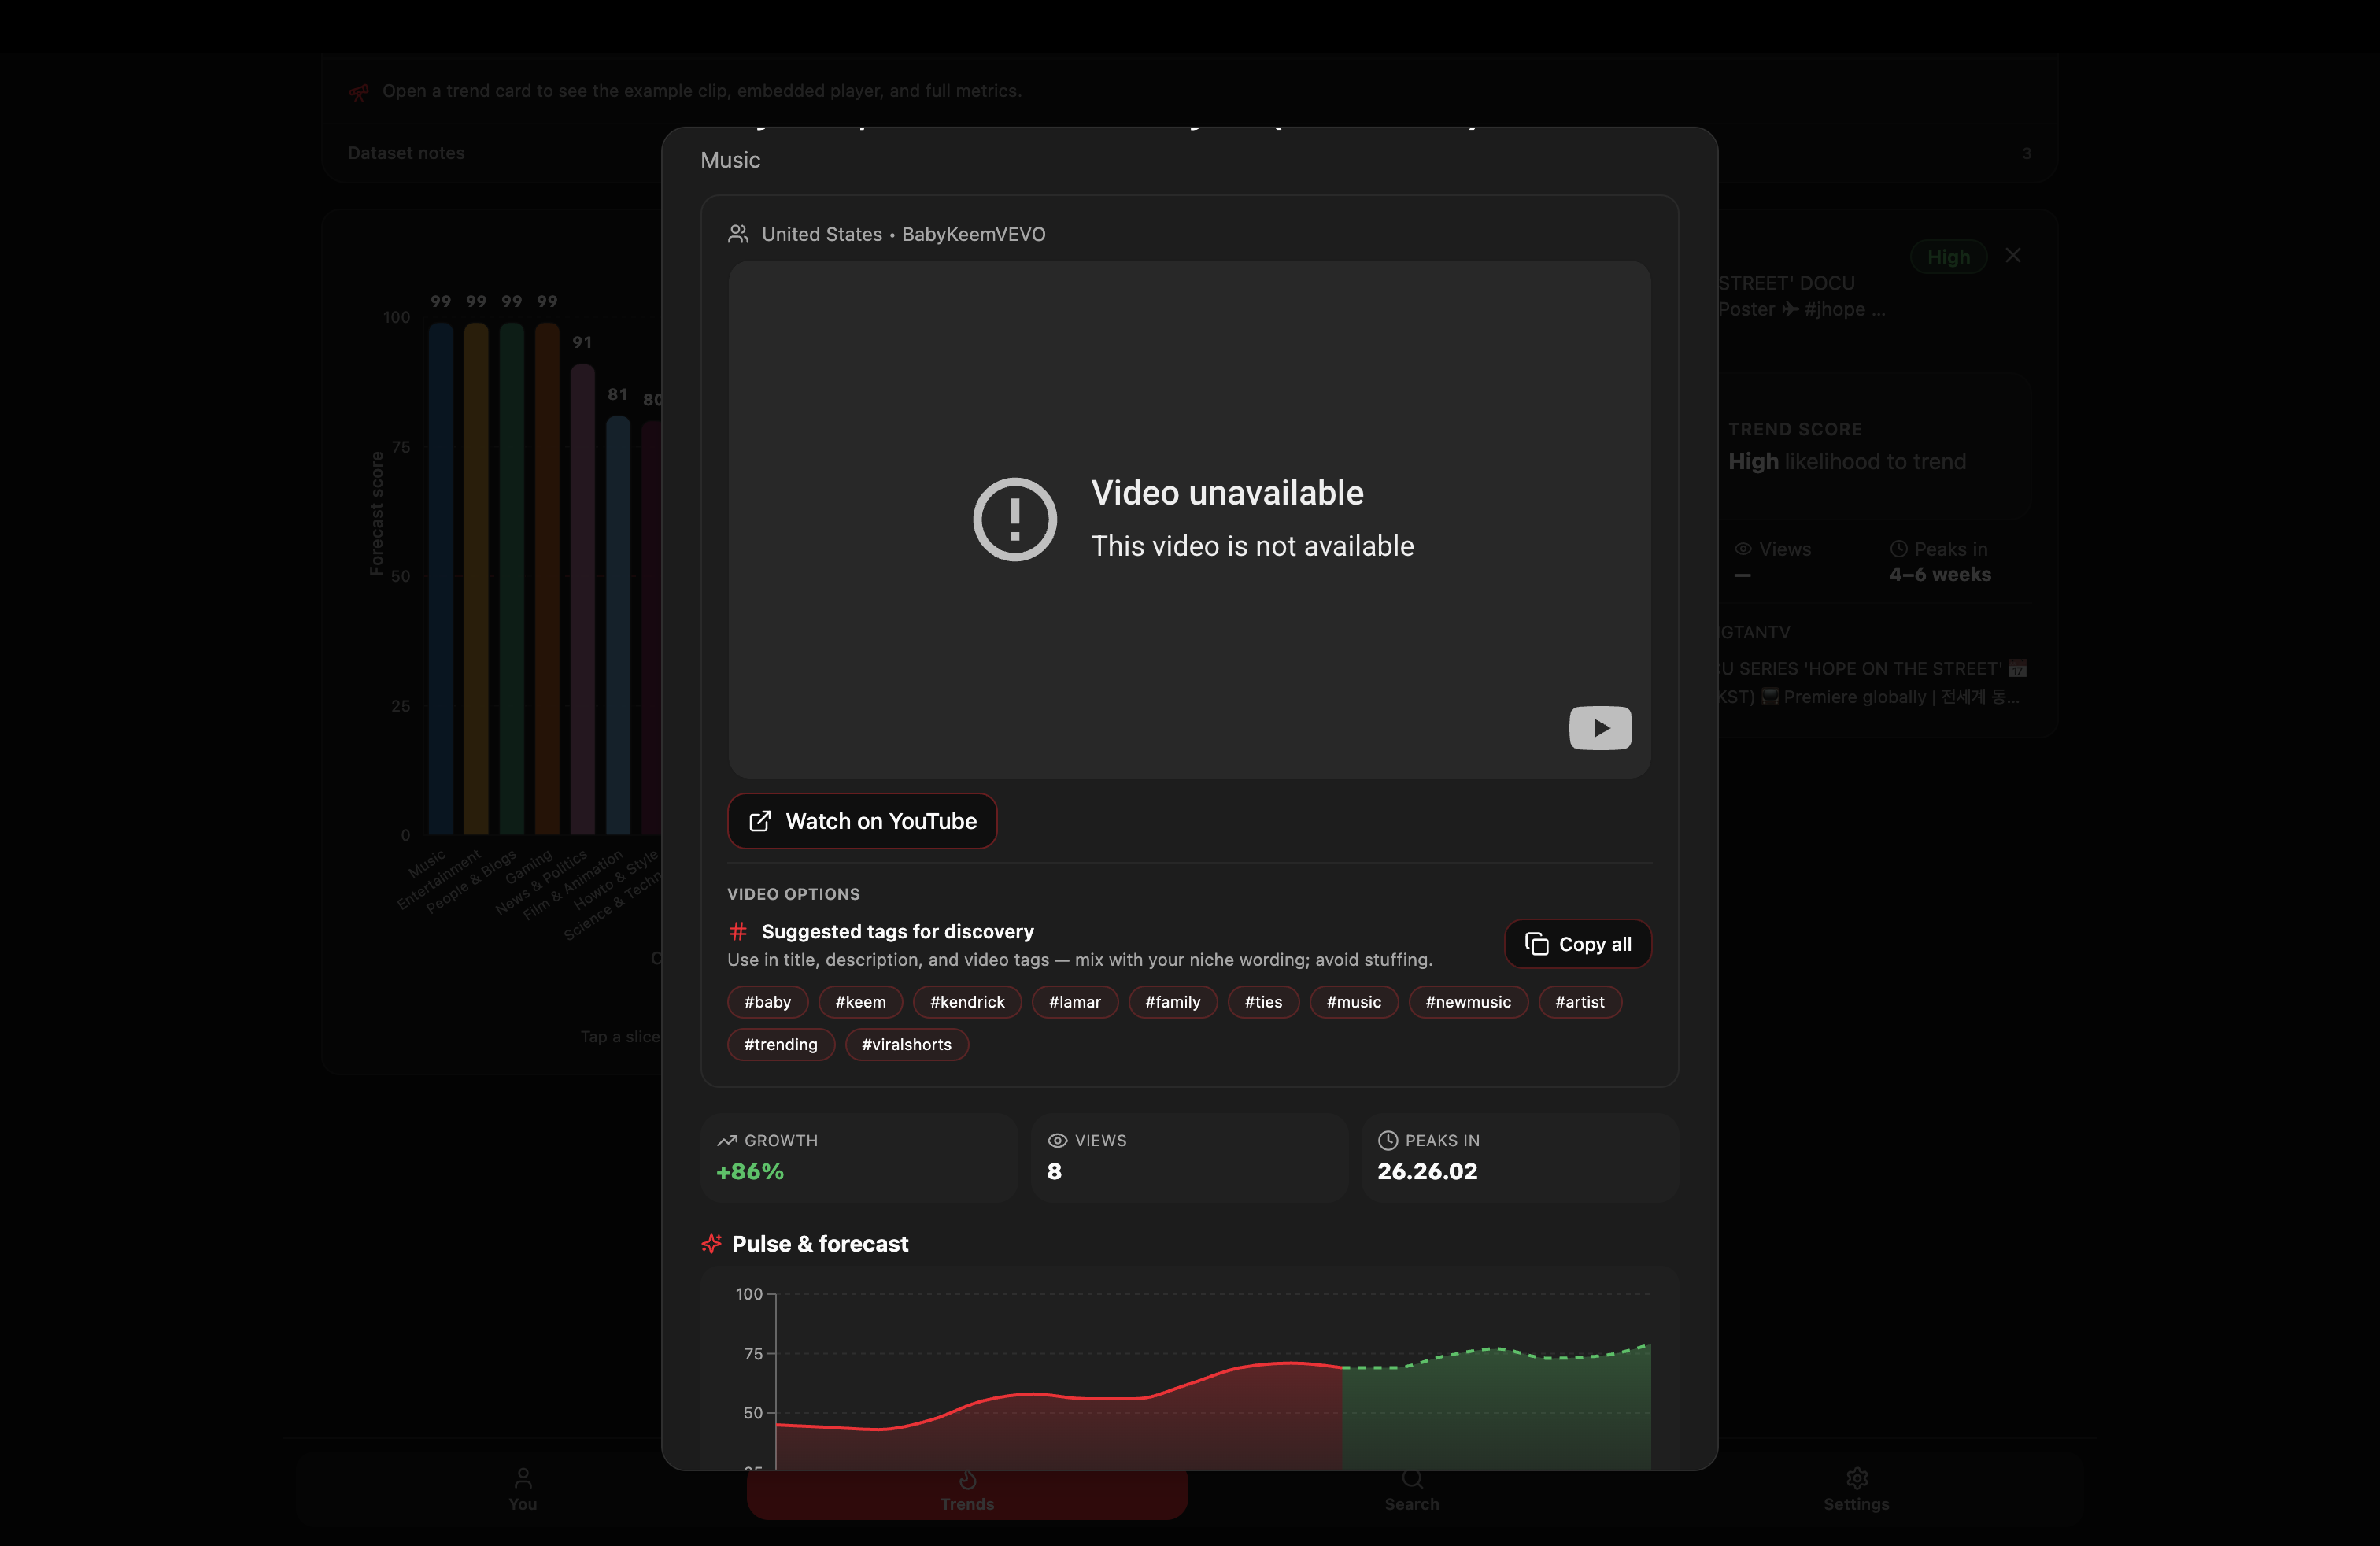This screenshot has height=1546, width=2380.
Task: Select the #artist tag
Action: click(1580, 1002)
